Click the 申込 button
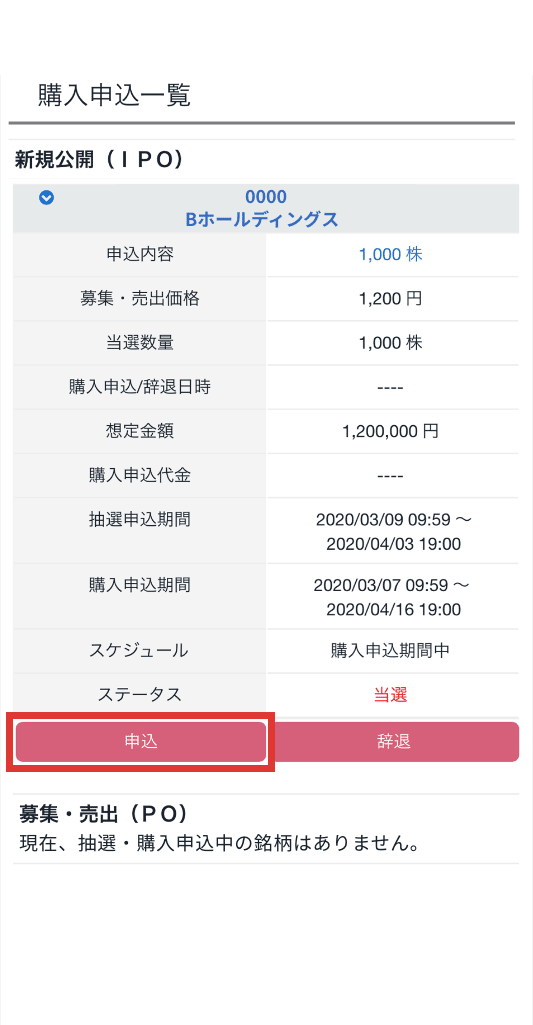Screen dimensions: 533x1025 (141, 742)
